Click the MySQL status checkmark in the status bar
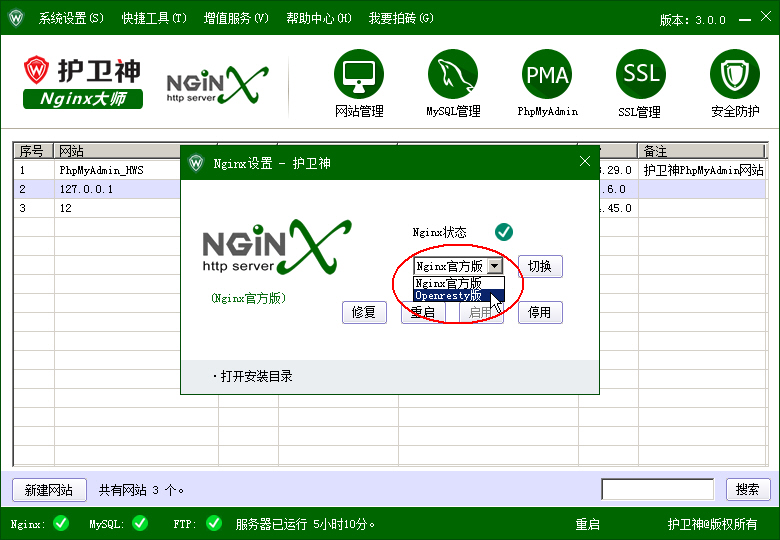 tap(139, 523)
